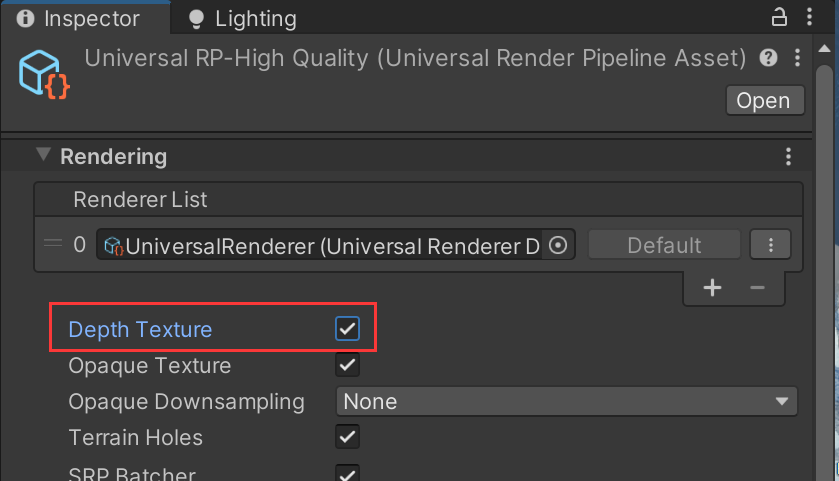Click the Open button for the asset
The image size is (839, 481).
click(765, 100)
